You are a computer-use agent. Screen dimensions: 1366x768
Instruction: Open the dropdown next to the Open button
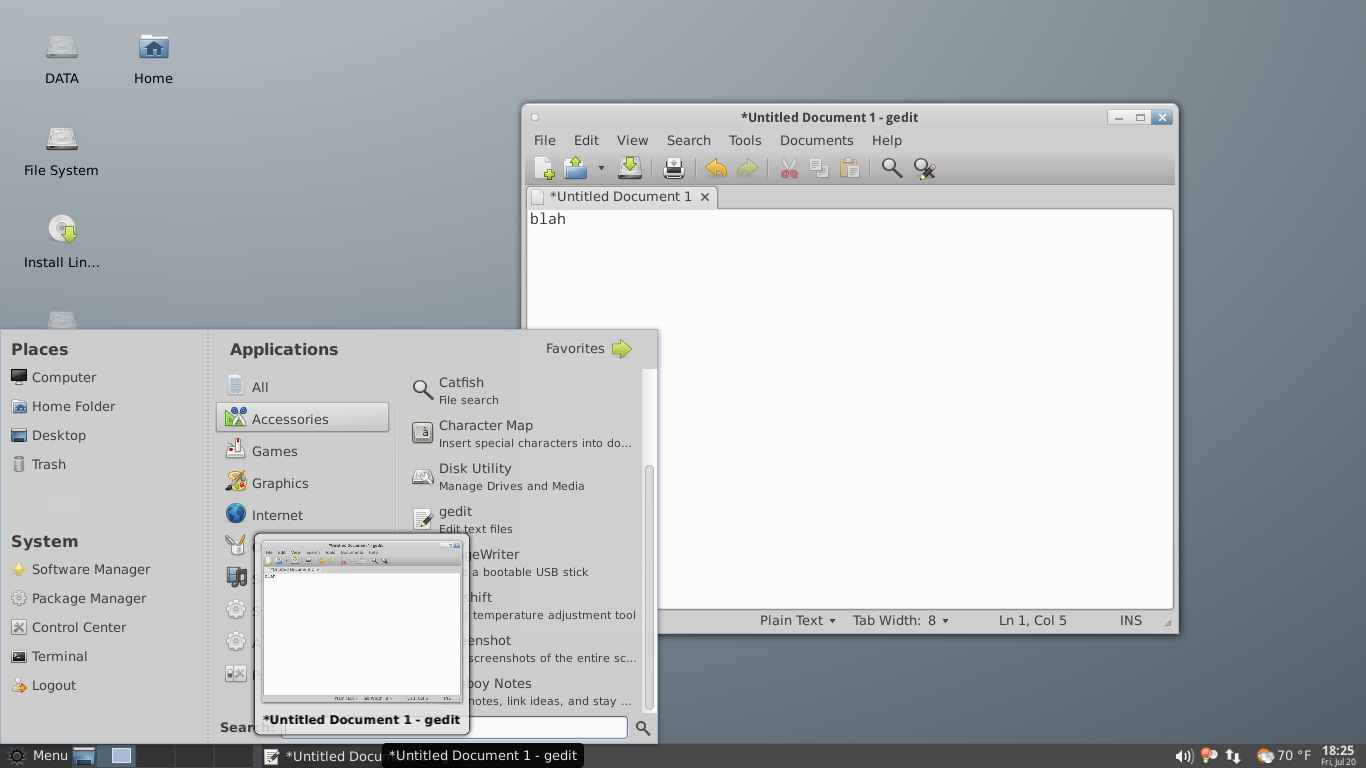coord(602,168)
